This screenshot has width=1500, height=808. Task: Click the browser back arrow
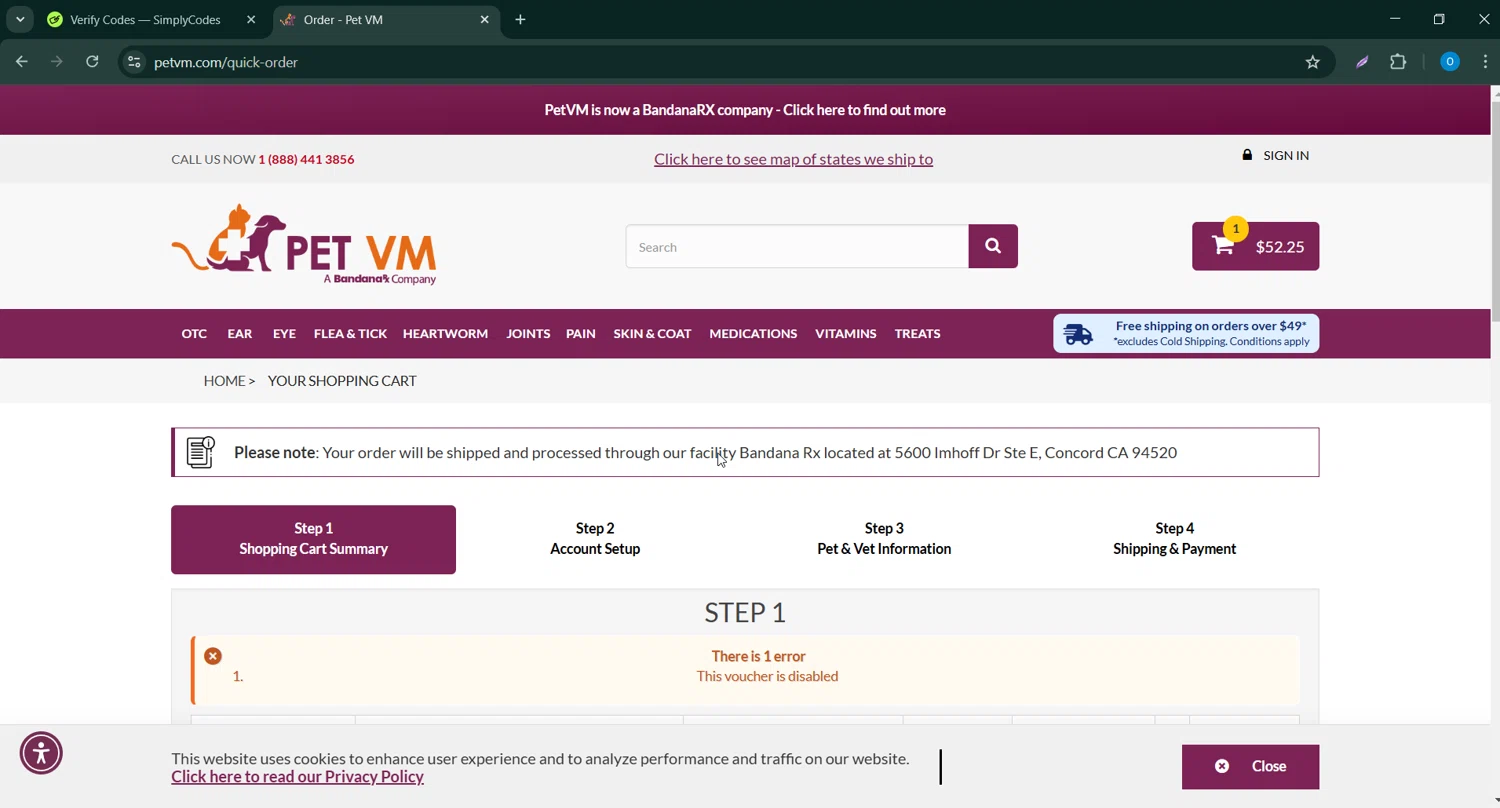point(22,62)
